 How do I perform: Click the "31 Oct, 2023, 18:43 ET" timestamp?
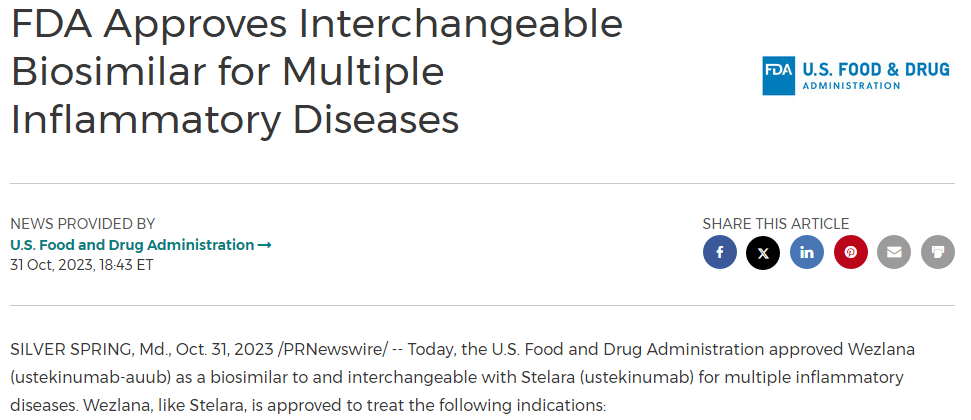(82, 265)
